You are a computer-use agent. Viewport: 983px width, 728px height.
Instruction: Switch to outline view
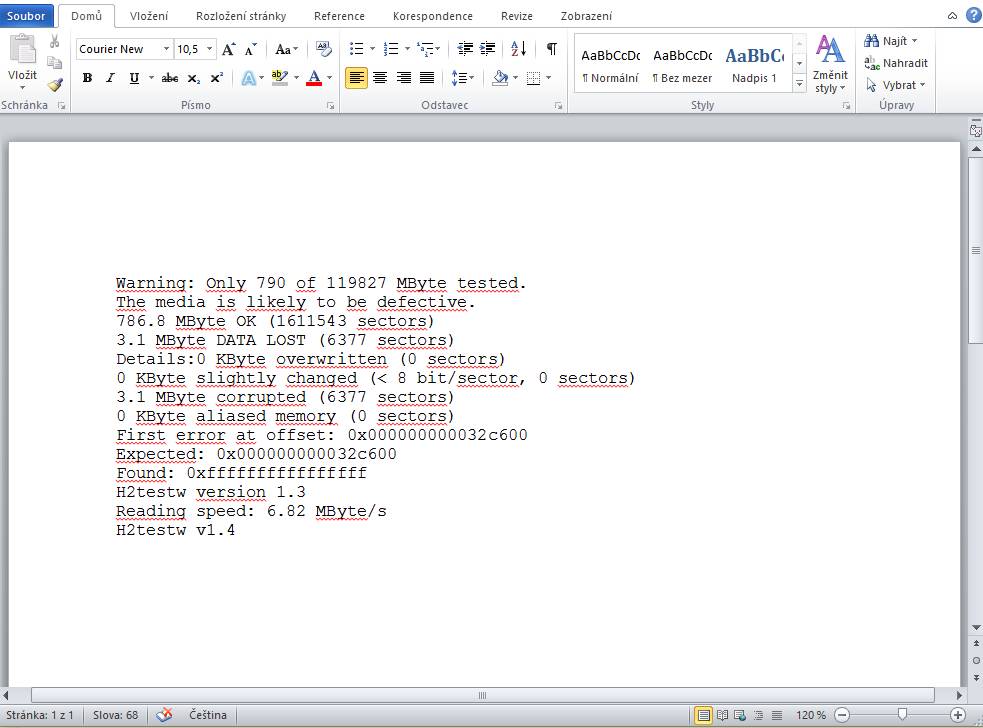(x=759, y=715)
